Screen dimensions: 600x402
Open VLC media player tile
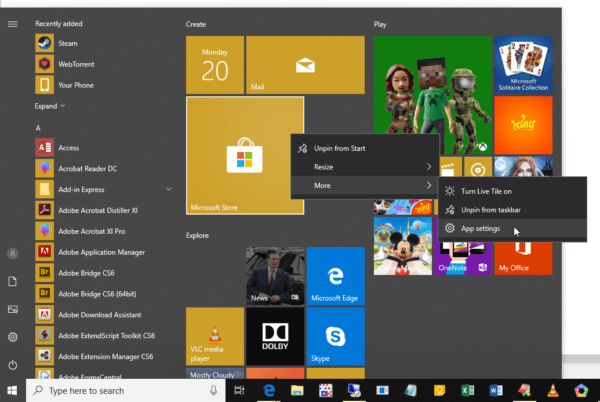[215, 336]
